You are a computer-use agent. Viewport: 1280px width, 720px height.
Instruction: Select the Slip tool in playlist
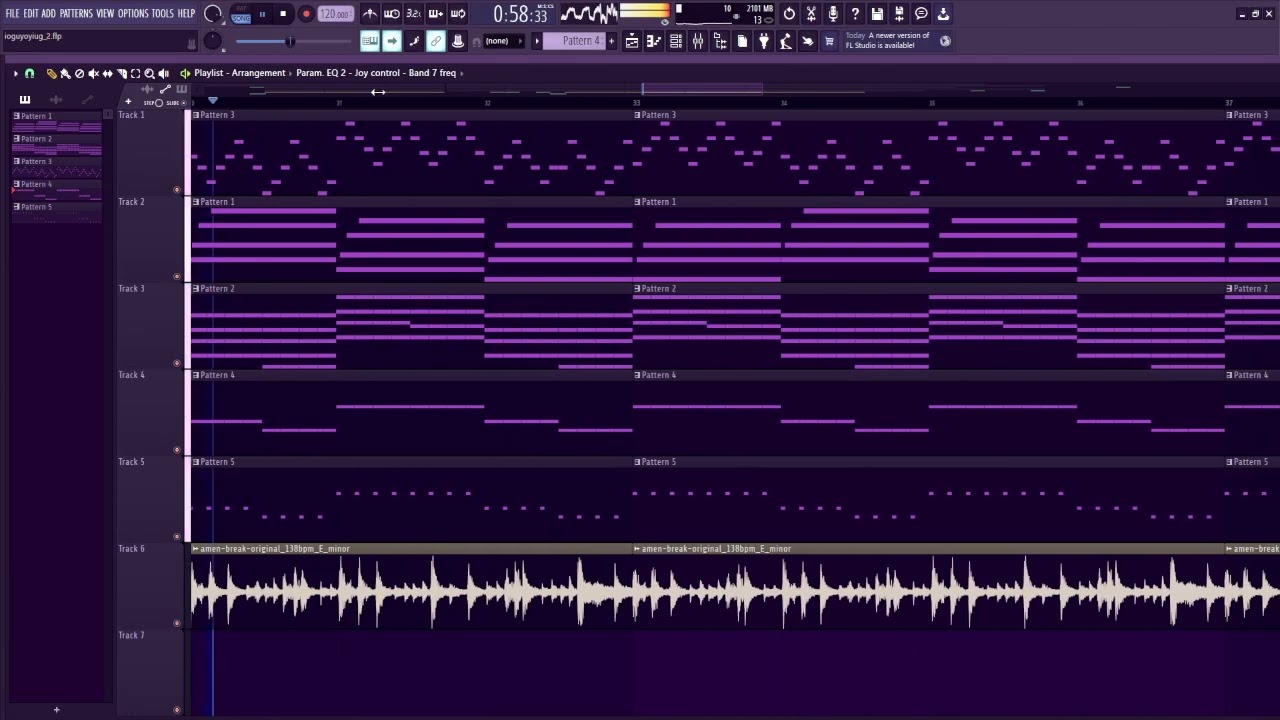point(107,73)
